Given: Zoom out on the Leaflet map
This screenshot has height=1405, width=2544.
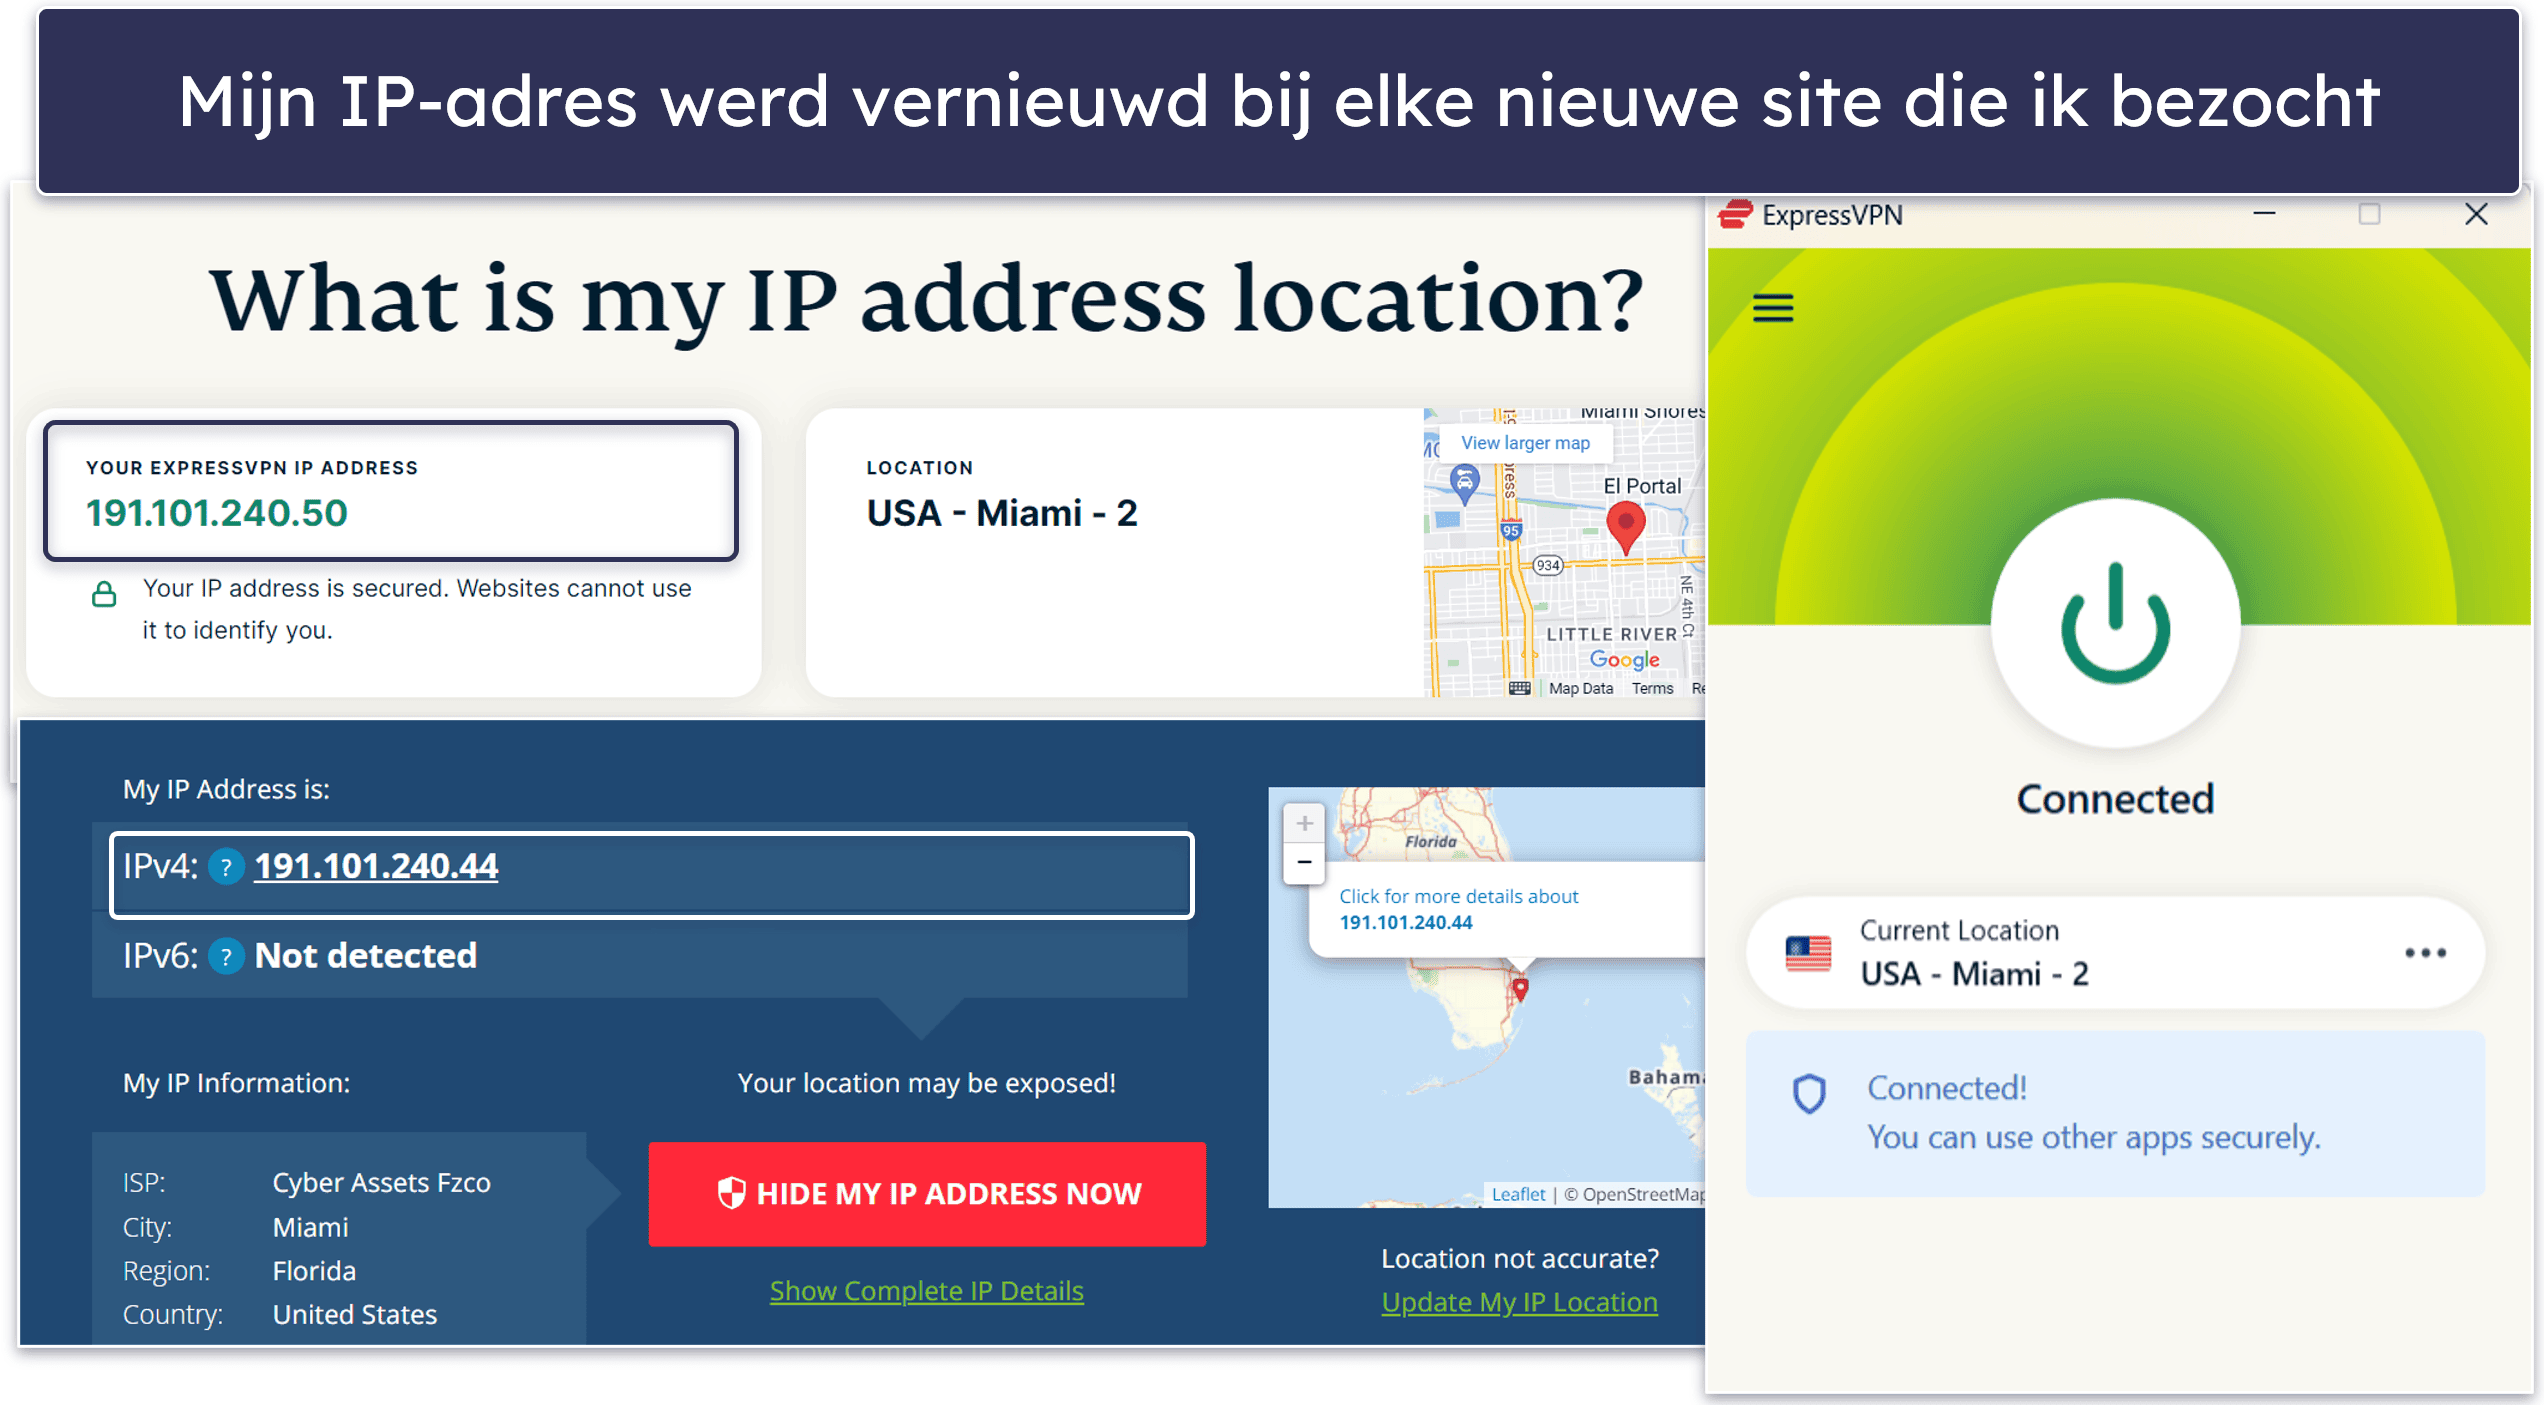Looking at the screenshot, I should pyautogui.click(x=1304, y=862).
